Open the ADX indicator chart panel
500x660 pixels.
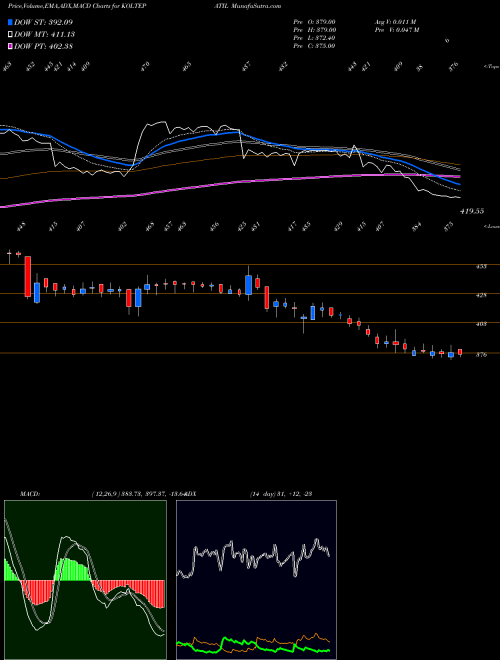tap(256, 580)
